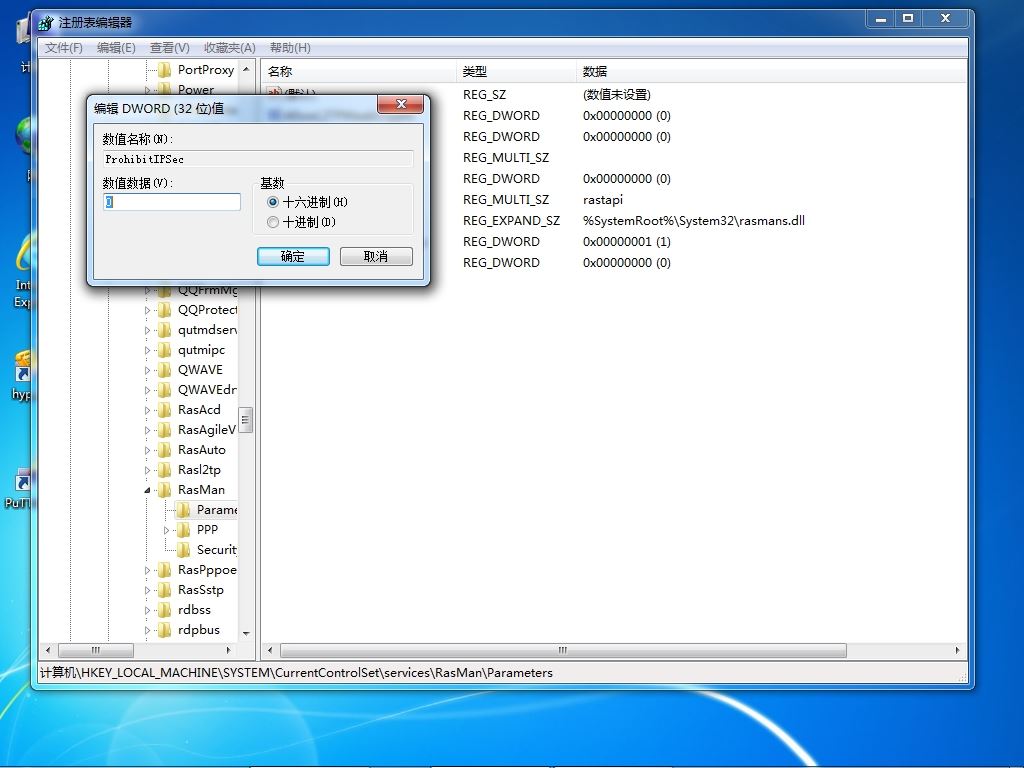Close the 编辑 DWORD dialog
Image resolution: width=1024 pixels, height=768 pixels.
click(400, 104)
